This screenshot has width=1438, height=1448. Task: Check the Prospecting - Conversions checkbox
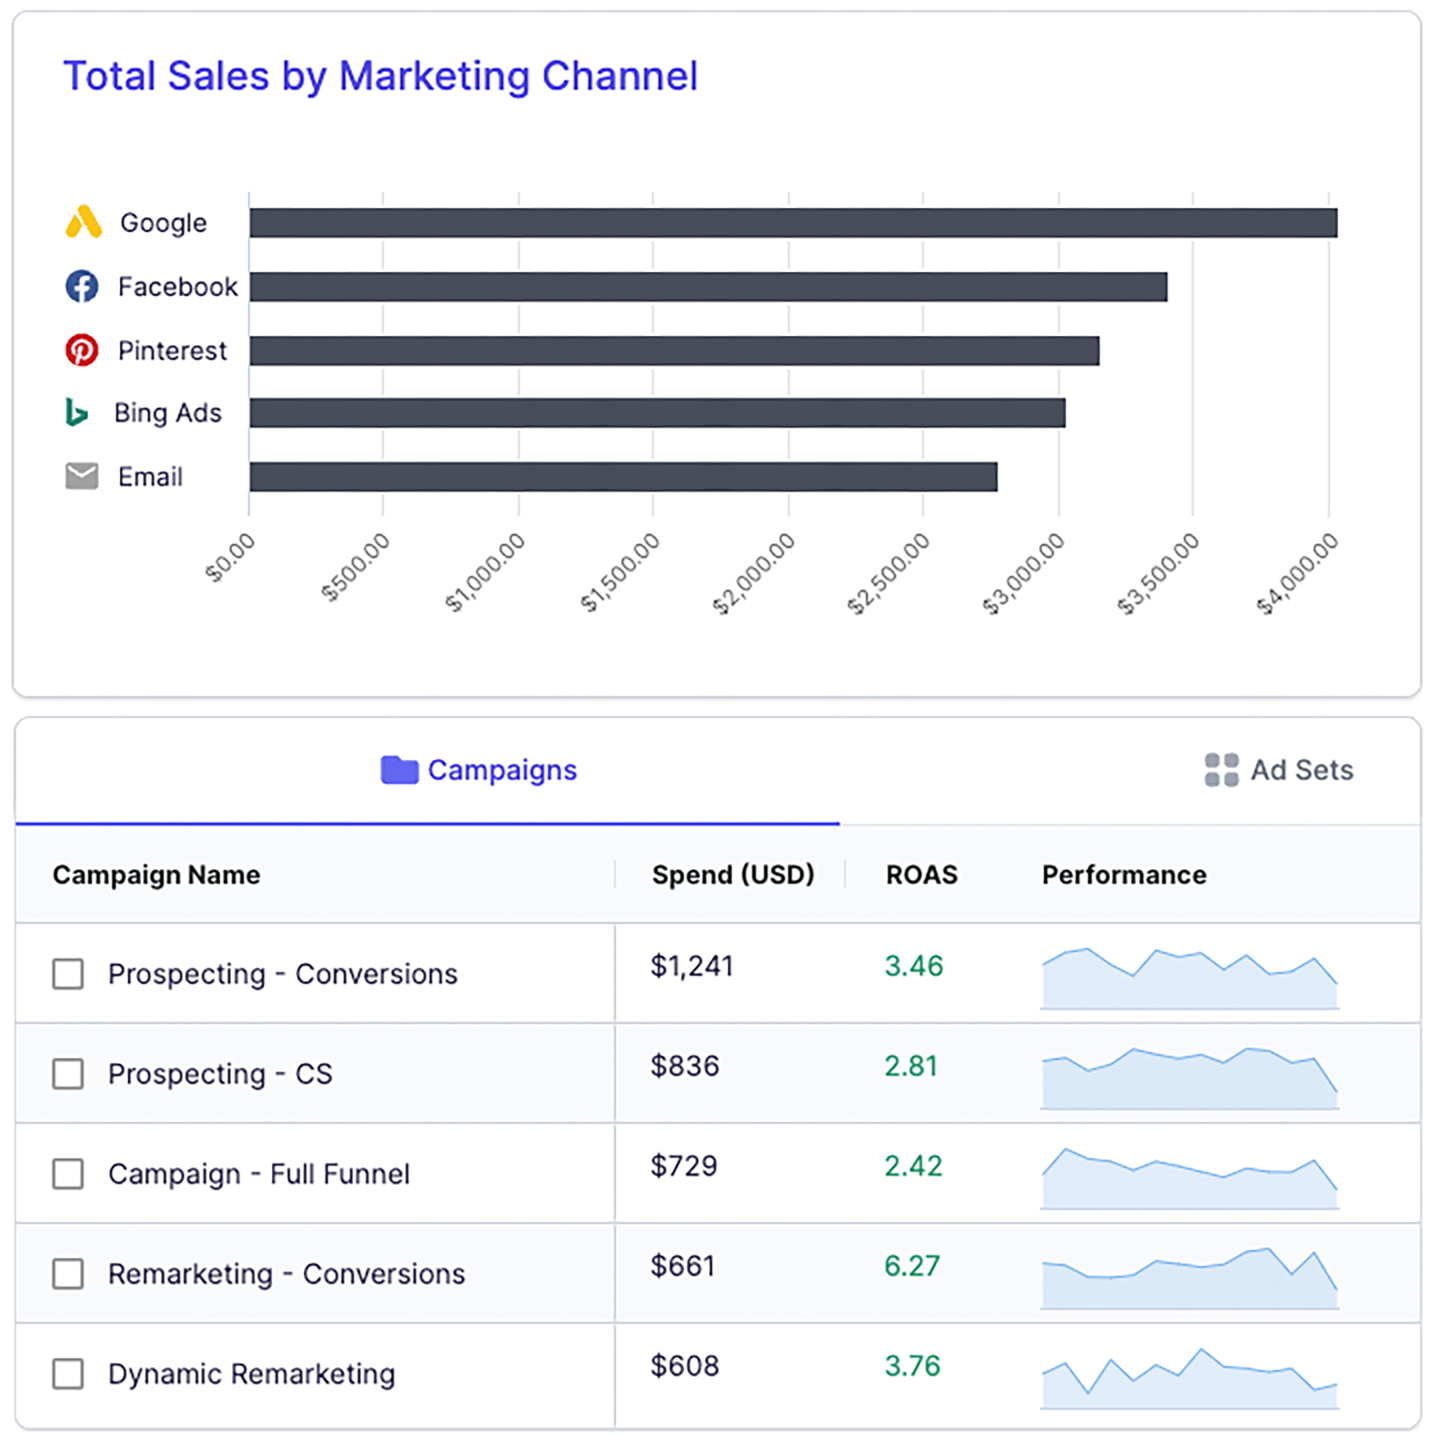coord(68,973)
